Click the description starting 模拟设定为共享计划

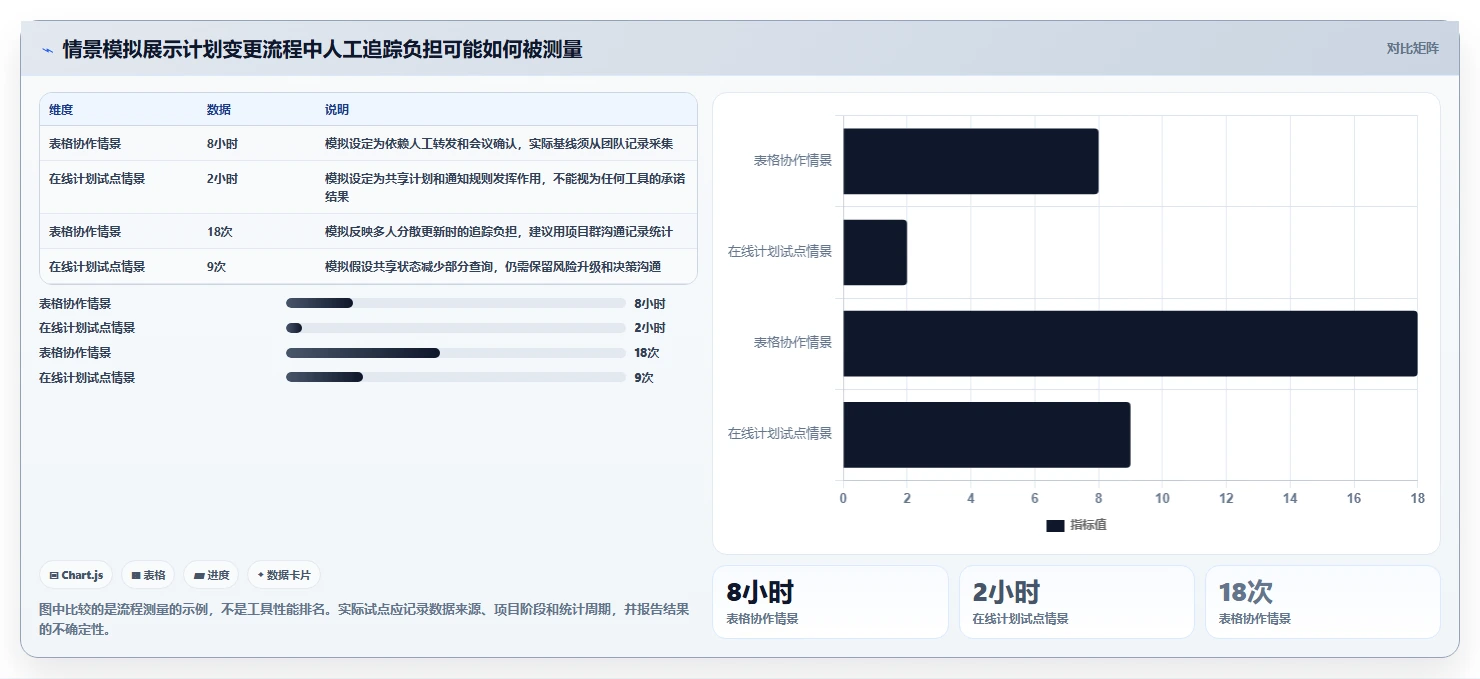click(505, 188)
